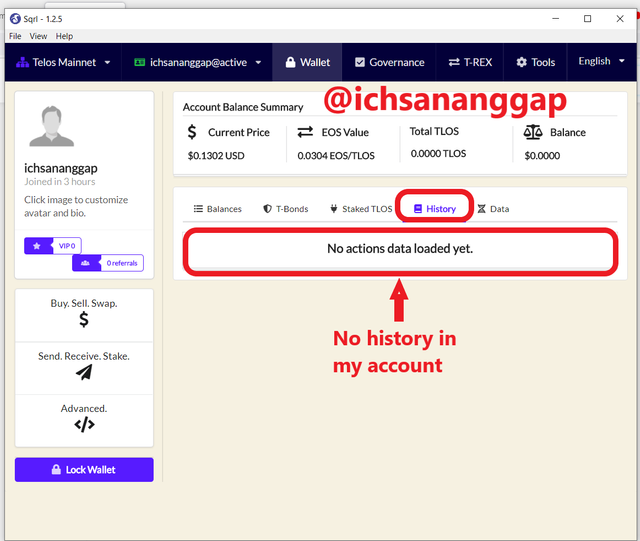Switch to the T-Bonds tab

click(x=286, y=209)
